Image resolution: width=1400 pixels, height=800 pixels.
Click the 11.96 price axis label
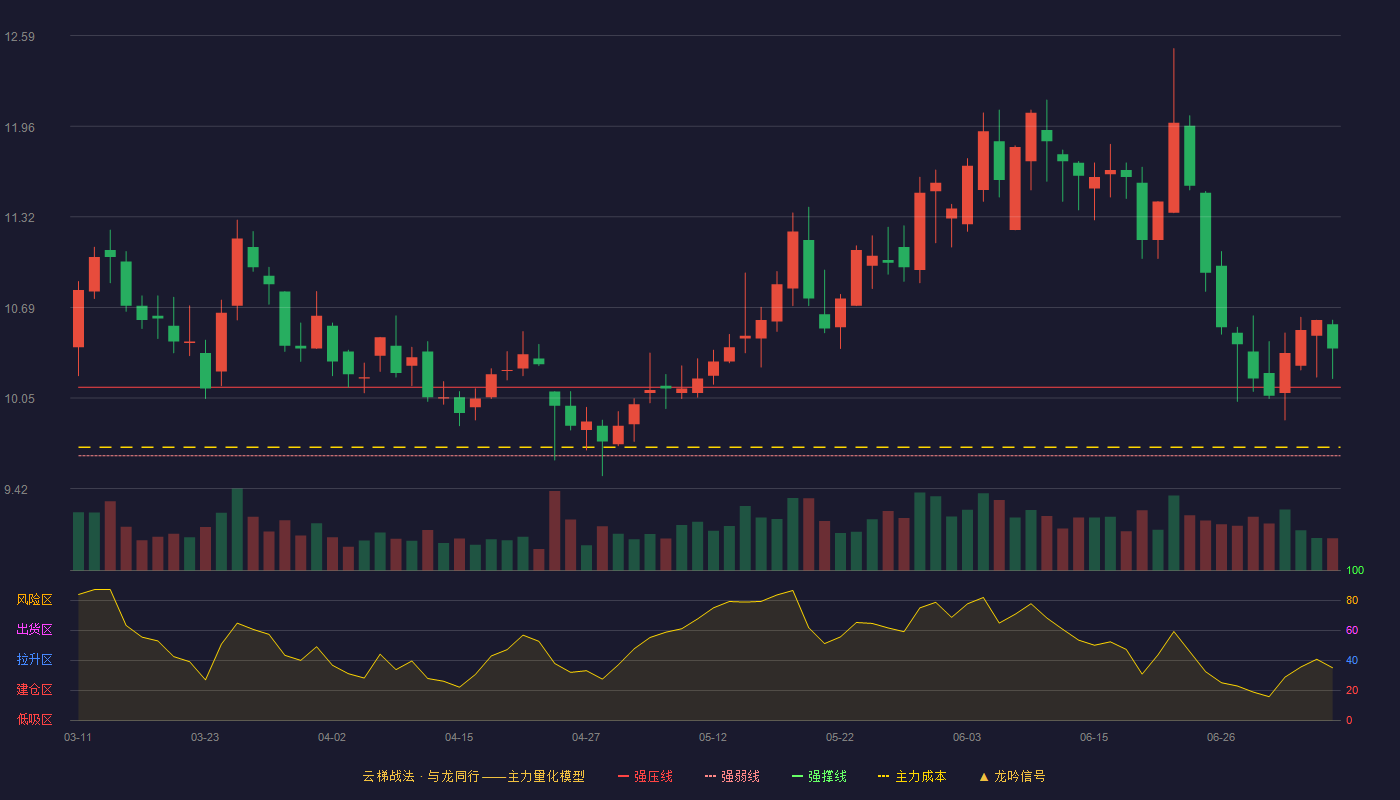click(20, 127)
